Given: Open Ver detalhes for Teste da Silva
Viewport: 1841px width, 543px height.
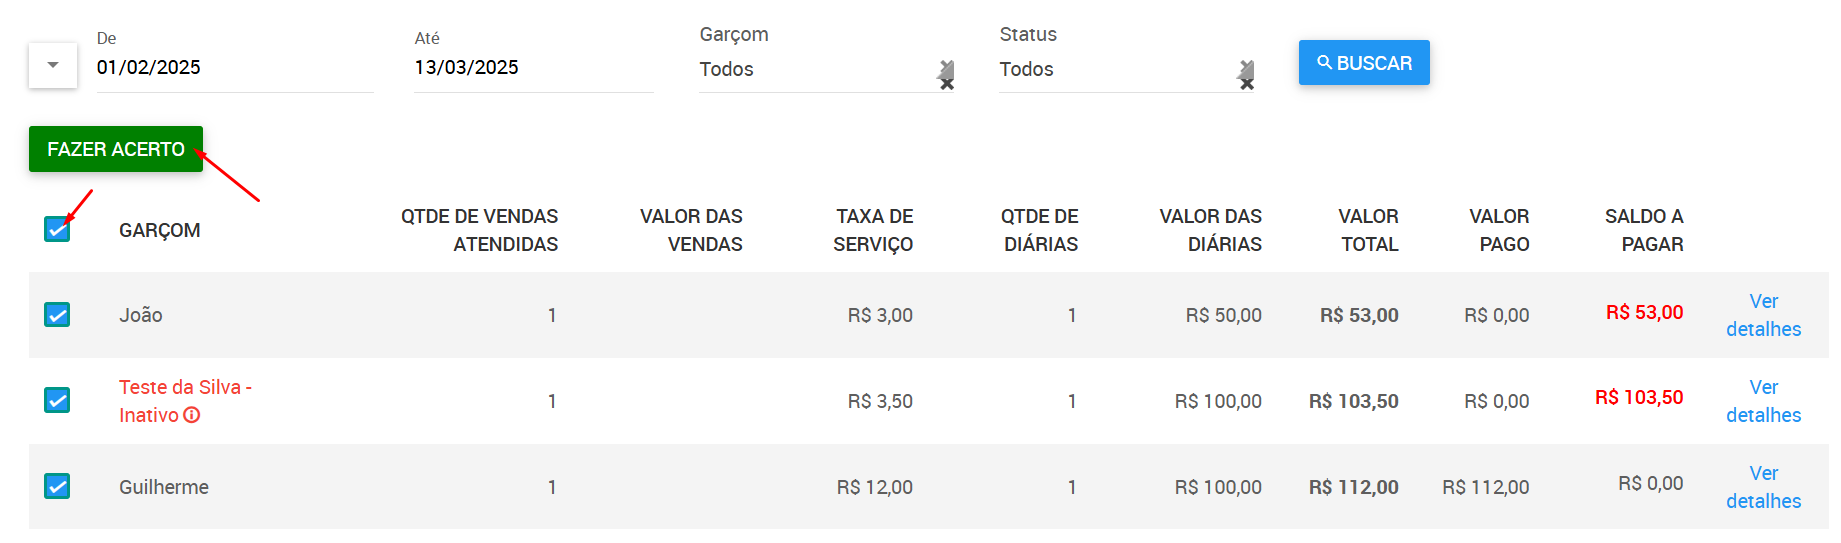Looking at the screenshot, I should click(1763, 401).
